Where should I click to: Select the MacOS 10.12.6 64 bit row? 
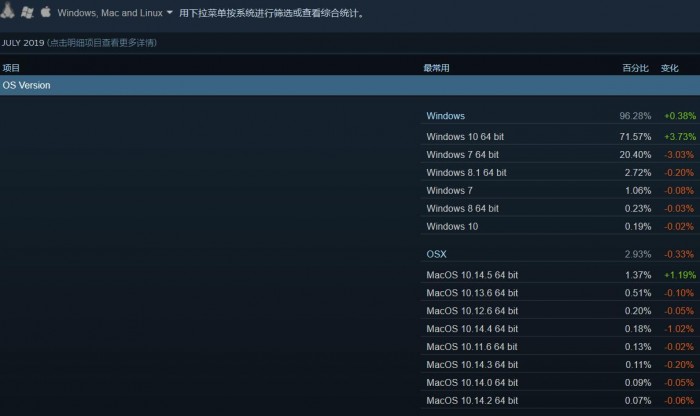(x=560, y=311)
